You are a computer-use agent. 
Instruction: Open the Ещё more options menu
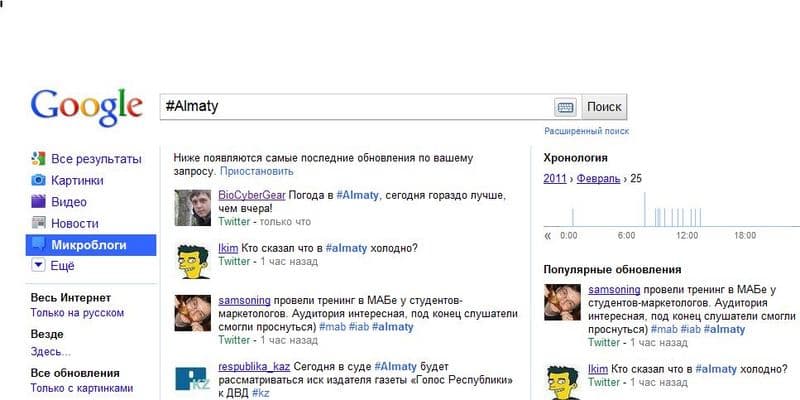[x=63, y=266]
